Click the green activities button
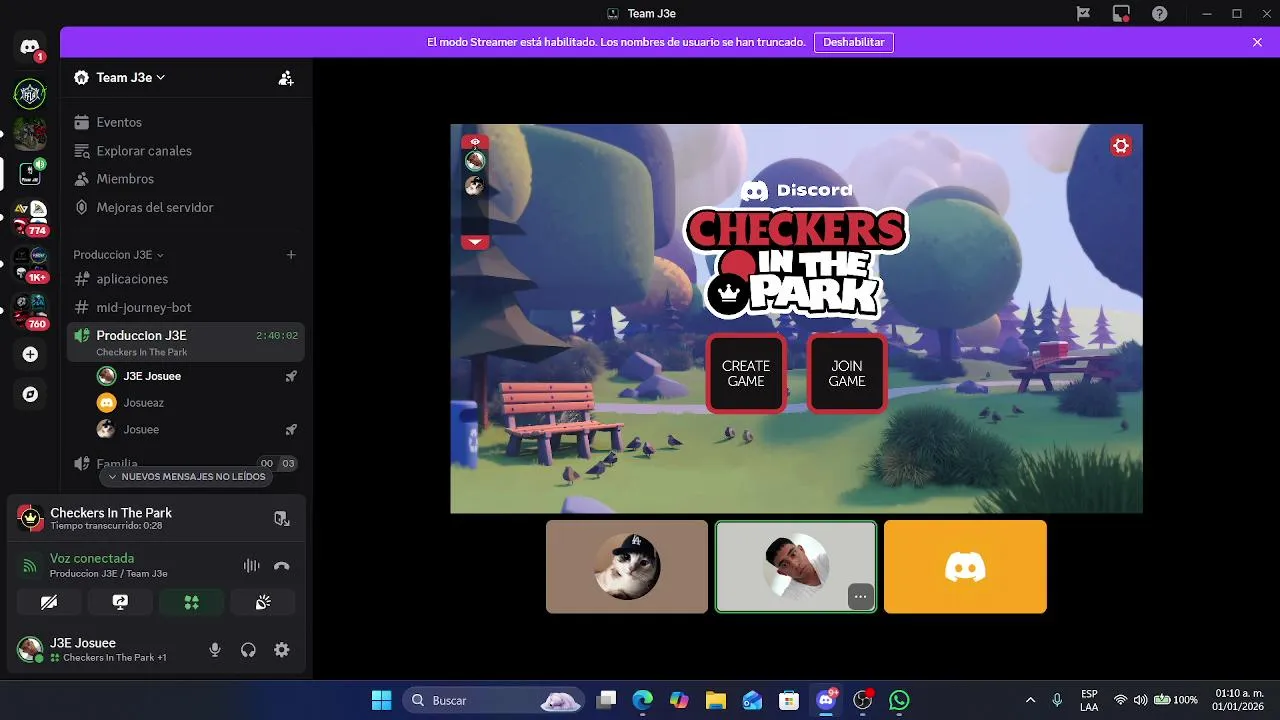The width and height of the screenshot is (1280, 720). 191,602
